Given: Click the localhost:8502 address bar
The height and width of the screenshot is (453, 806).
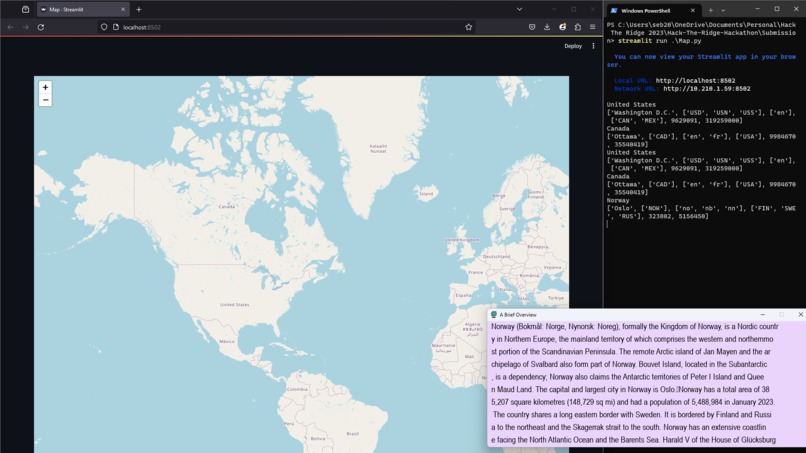Looking at the screenshot, I should tap(288, 27).
